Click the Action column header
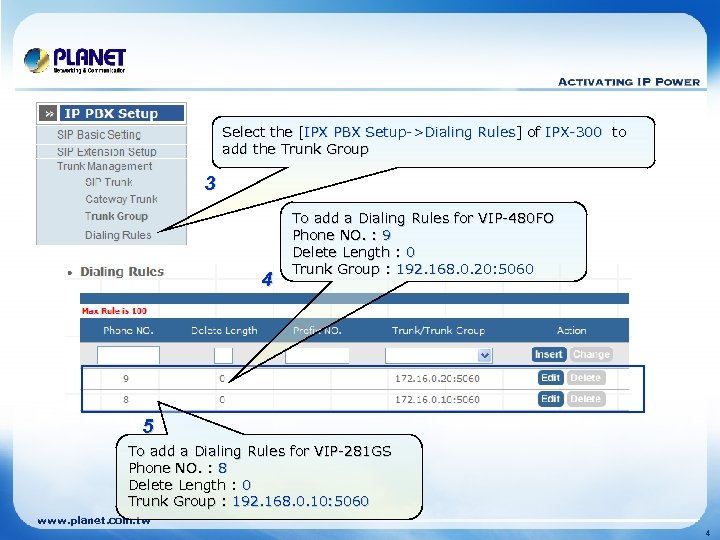This screenshot has height=540, width=720. (572, 331)
